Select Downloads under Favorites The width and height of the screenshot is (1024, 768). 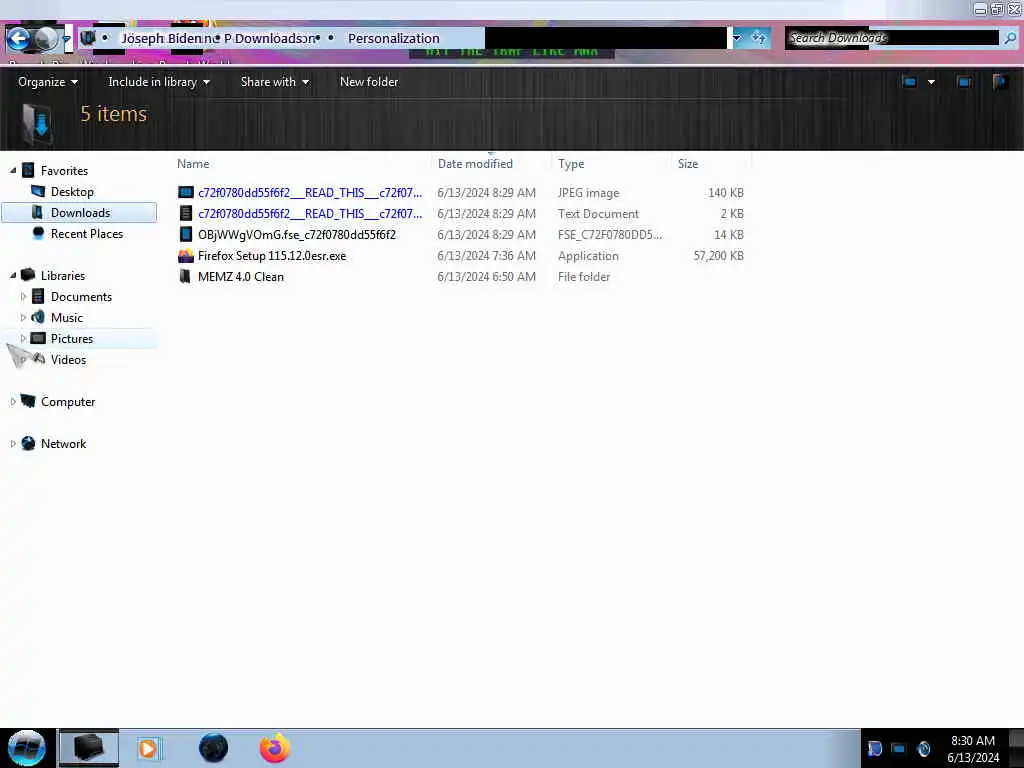[80, 212]
